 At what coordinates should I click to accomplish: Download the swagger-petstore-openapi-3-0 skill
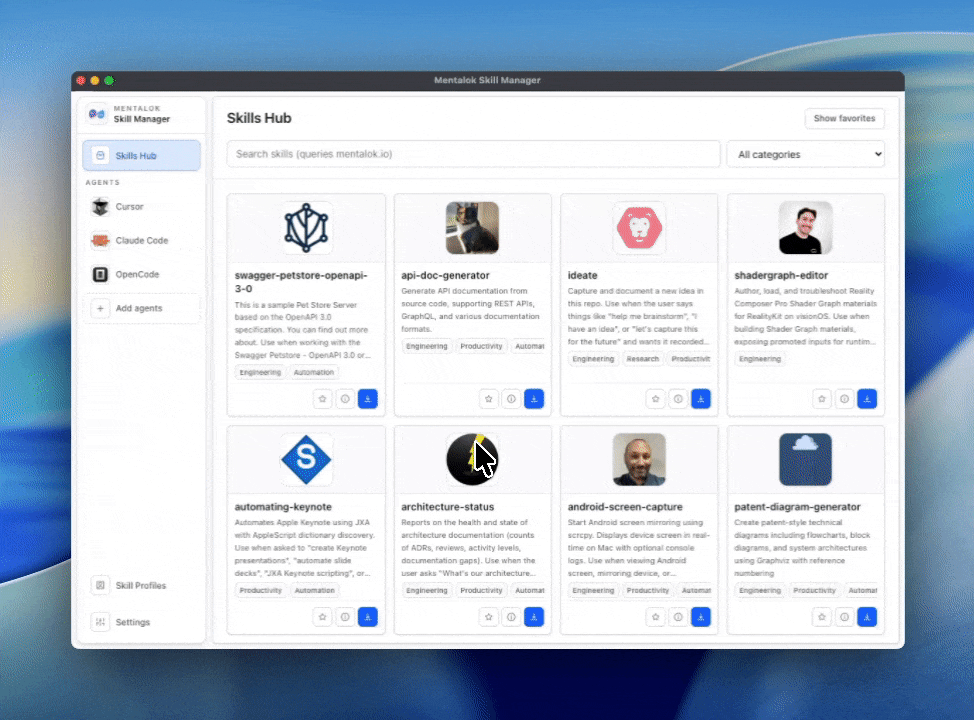pyautogui.click(x=368, y=399)
